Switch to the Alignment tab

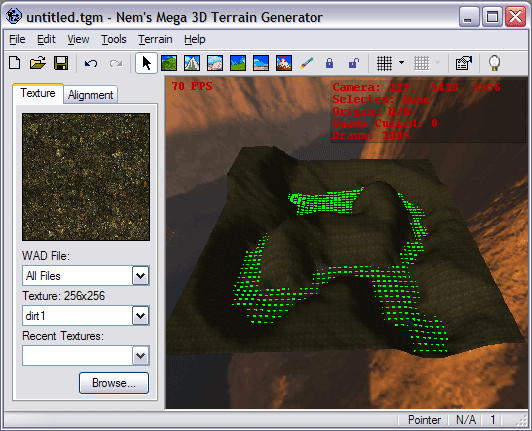click(90, 95)
